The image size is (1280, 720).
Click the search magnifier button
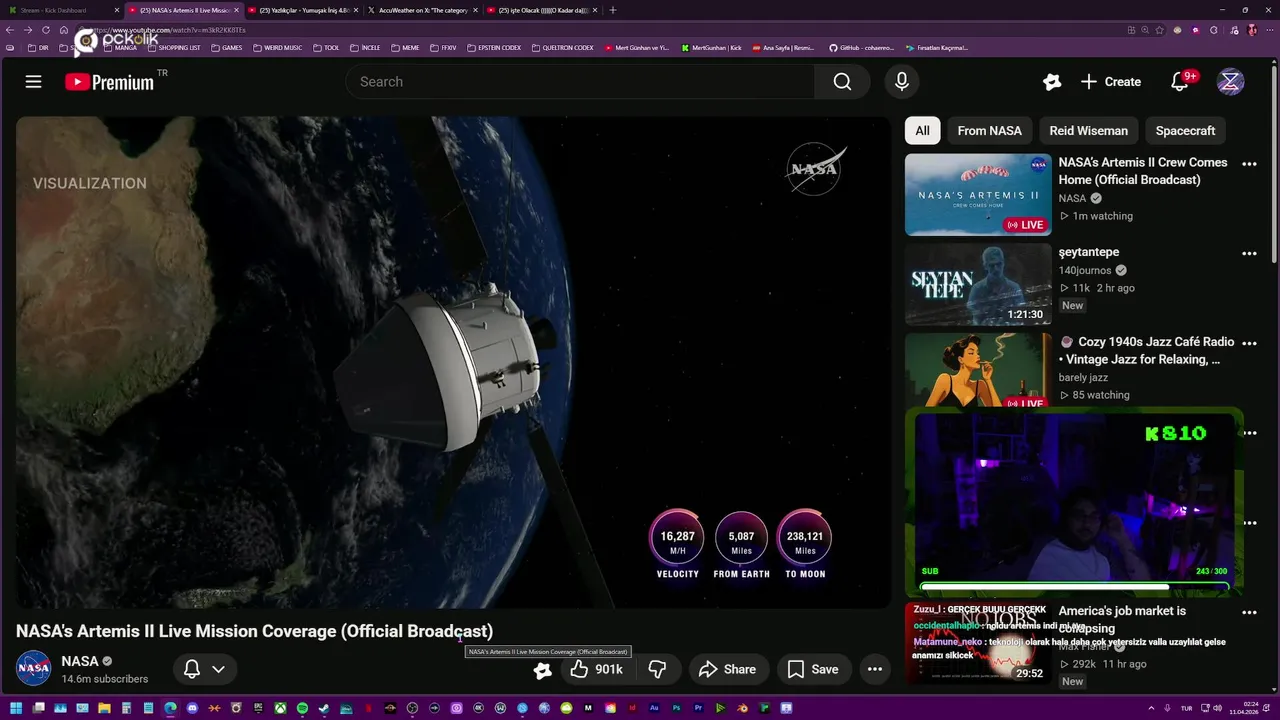[842, 82]
